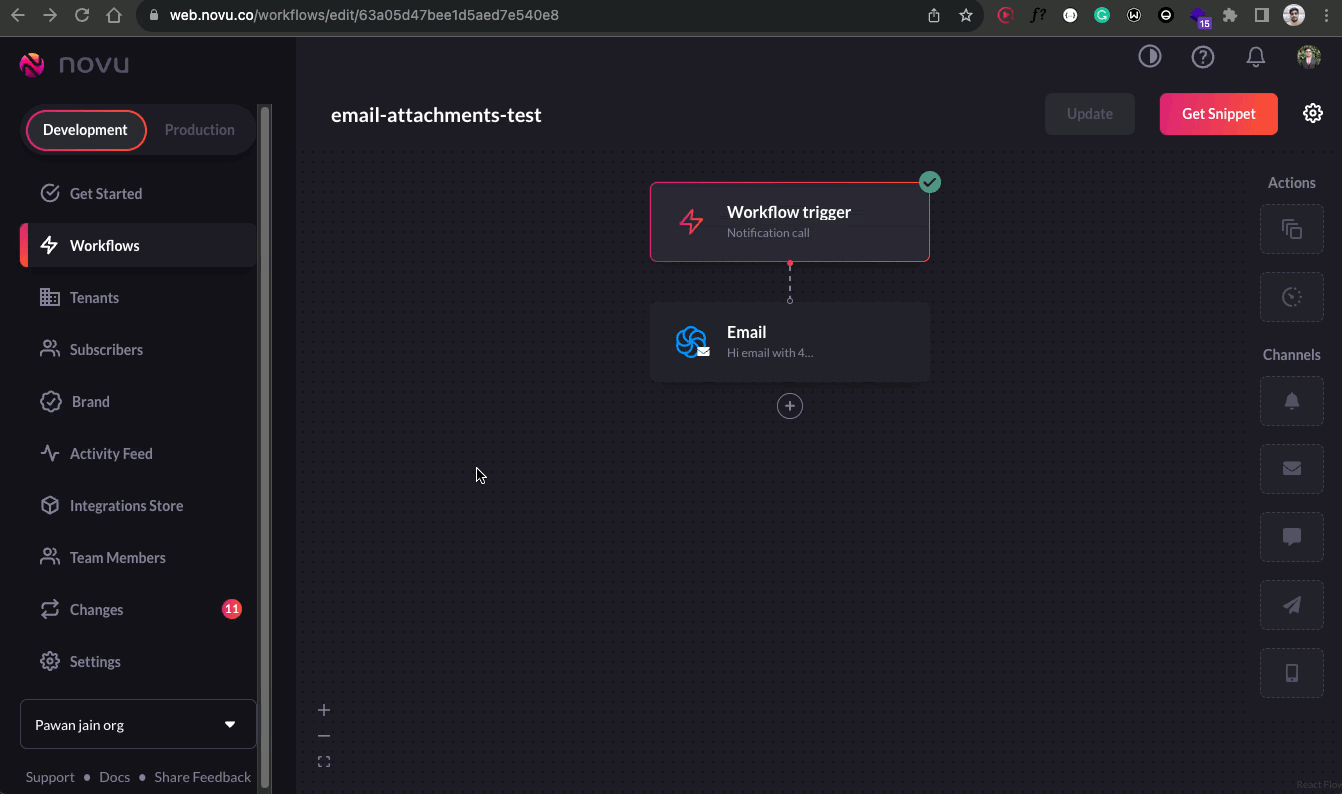Viewport: 1342px width, 794px height.
Task: Open Team Members page
Action: [138, 557]
